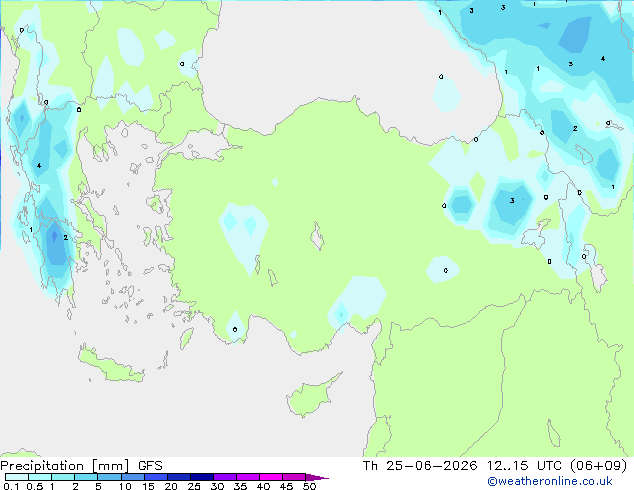Click the 40–45 mm magenta legend swatch

(x=271, y=477)
